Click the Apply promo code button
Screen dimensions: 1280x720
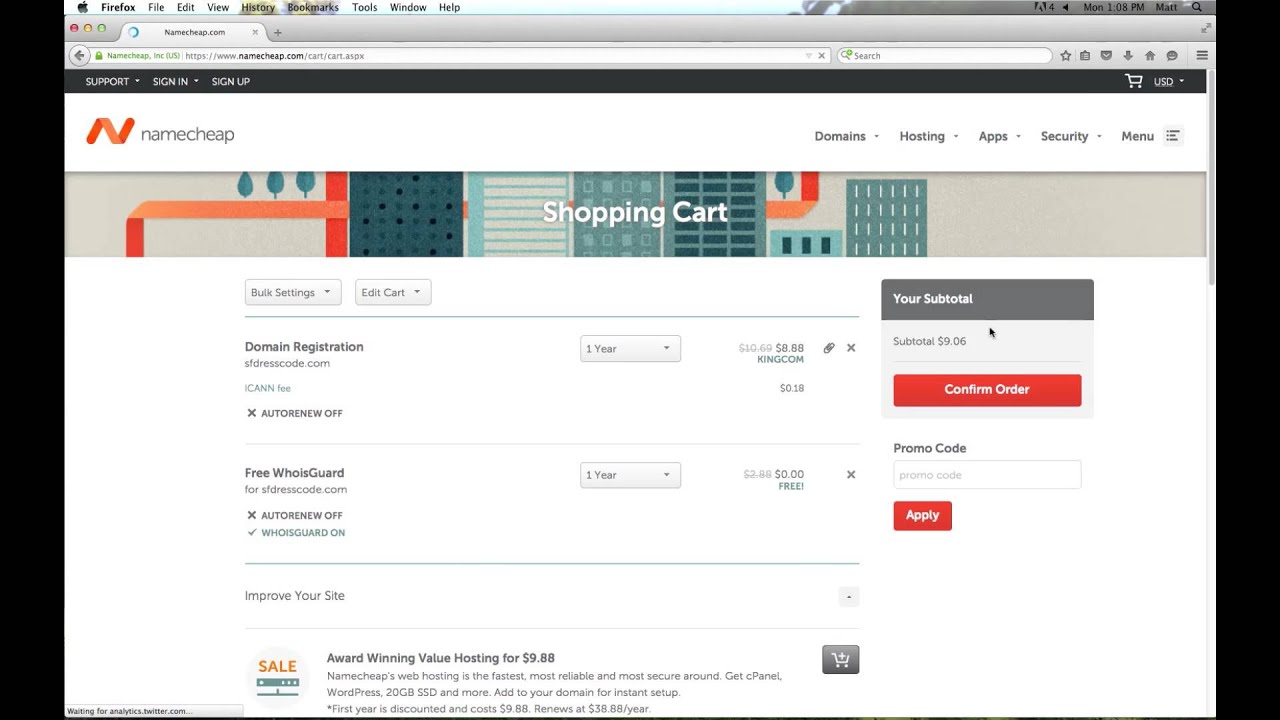click(922, 516)
